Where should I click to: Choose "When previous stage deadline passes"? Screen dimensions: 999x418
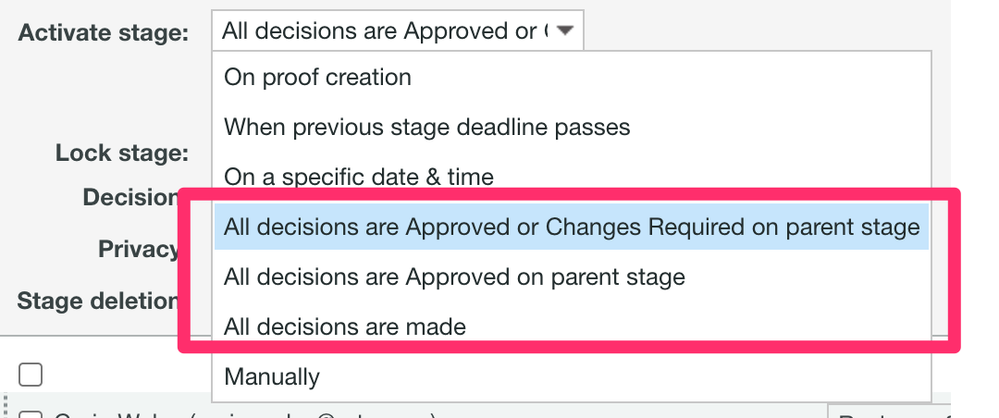click(x=427, y=127)
